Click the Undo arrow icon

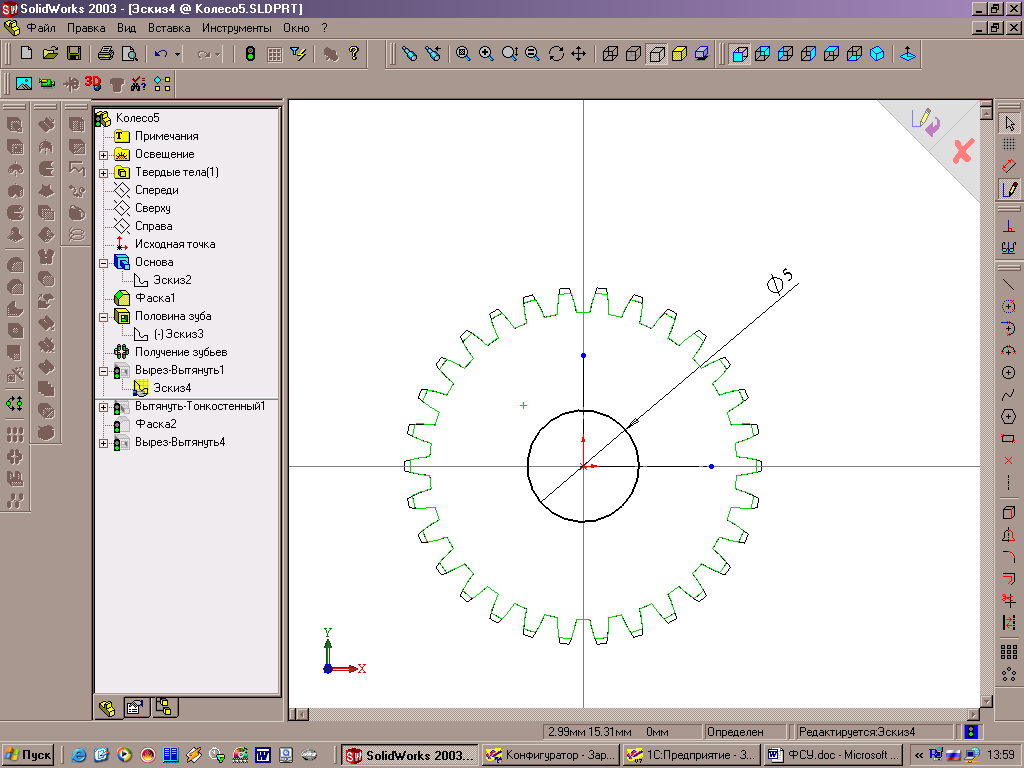(161, 54)
